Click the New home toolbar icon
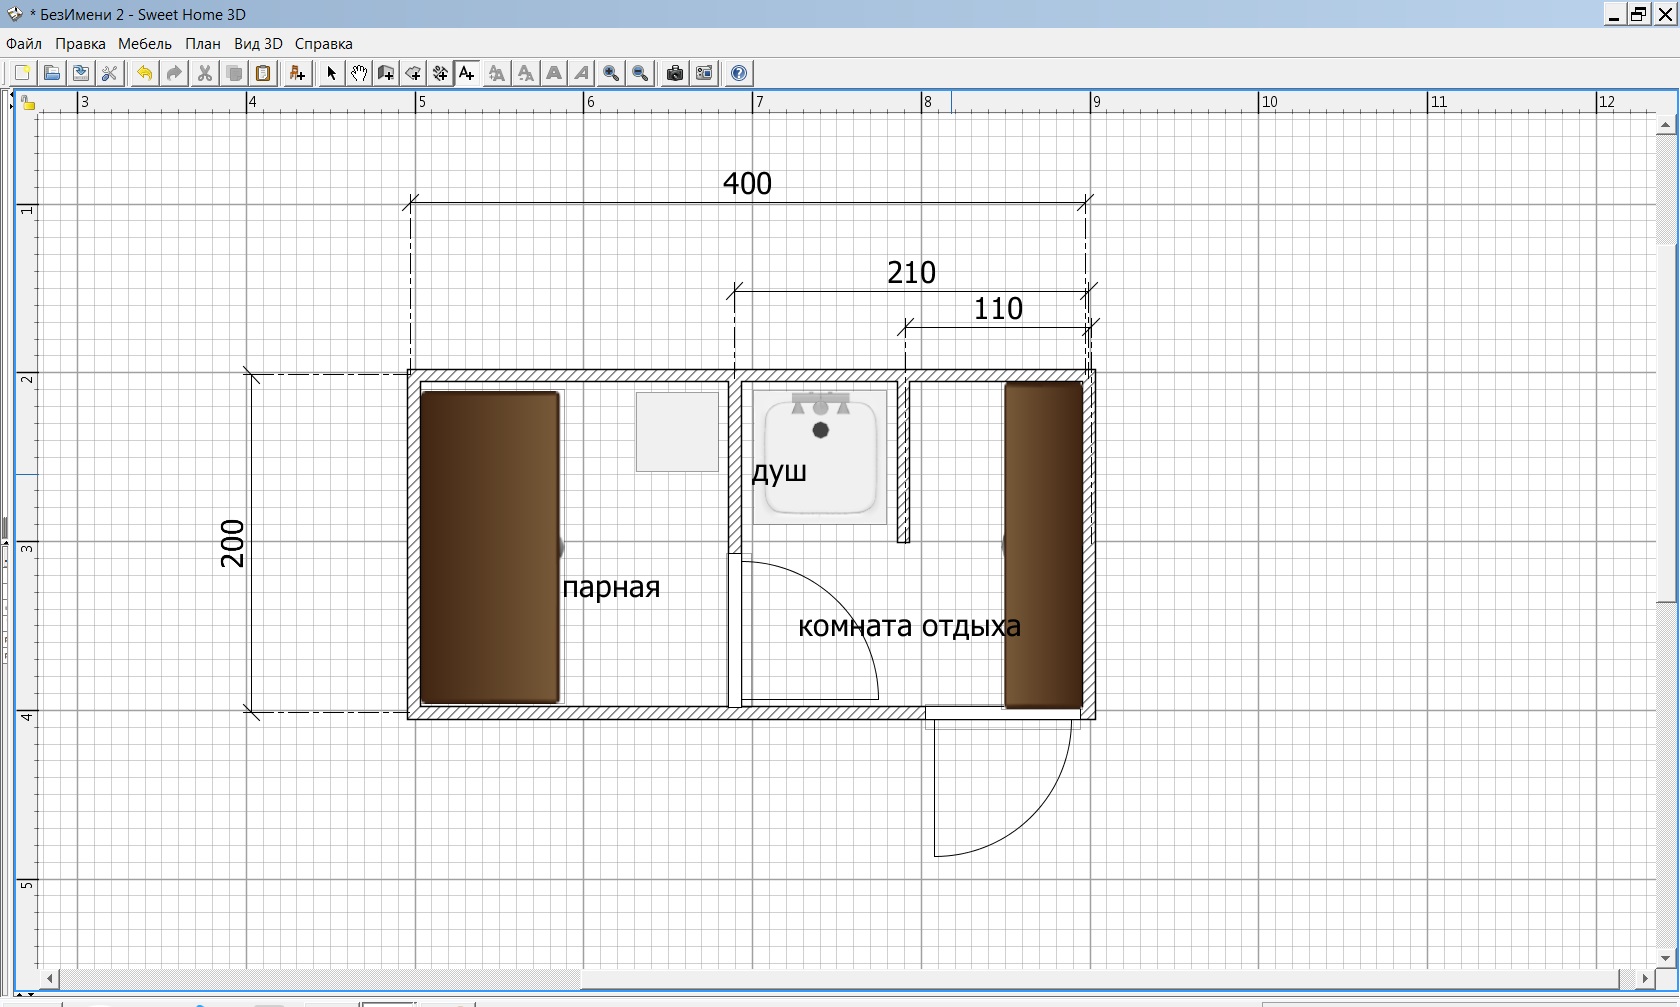1680x1007 pixels. point(22,73)
